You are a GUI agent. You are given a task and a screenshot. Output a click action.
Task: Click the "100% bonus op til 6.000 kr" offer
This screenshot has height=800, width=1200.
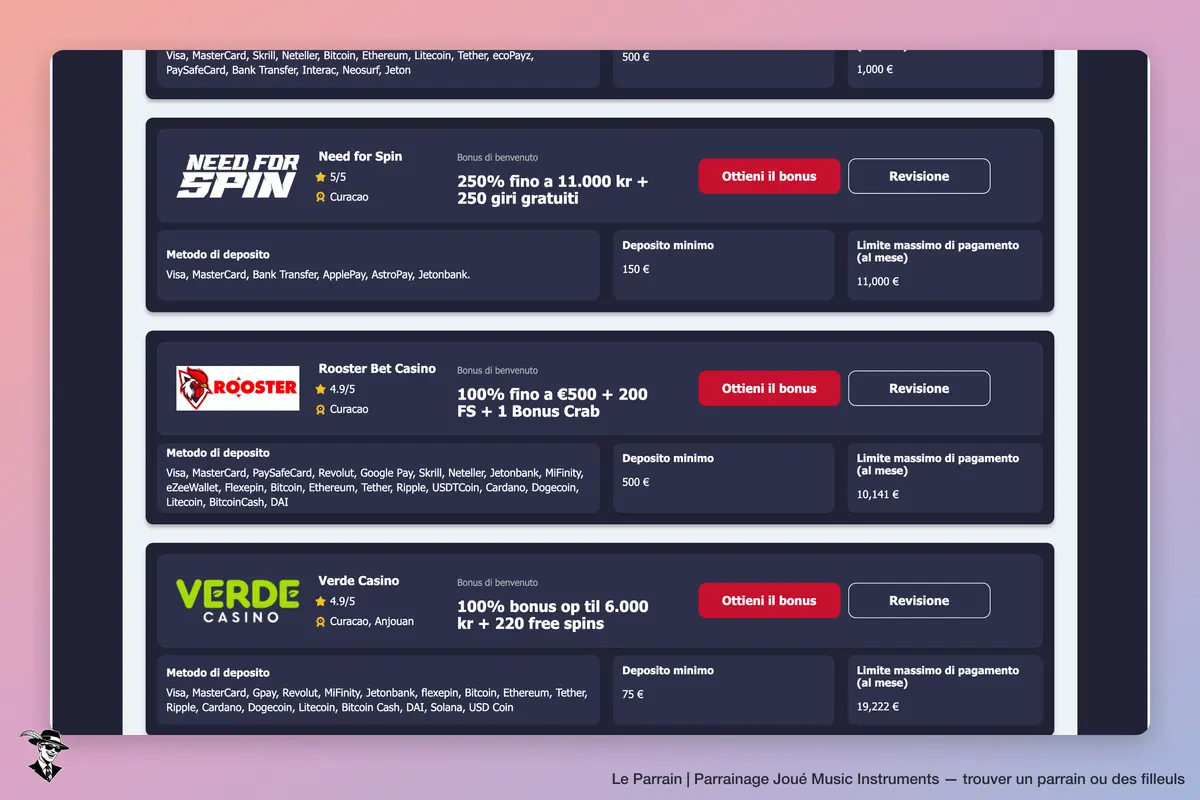pos(553,615)
